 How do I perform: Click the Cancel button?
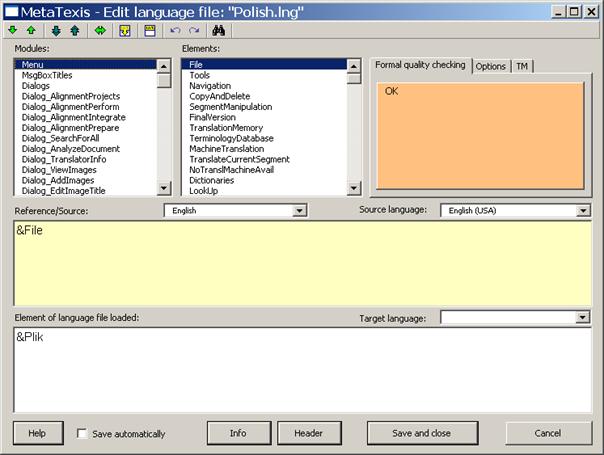(548, 433)
